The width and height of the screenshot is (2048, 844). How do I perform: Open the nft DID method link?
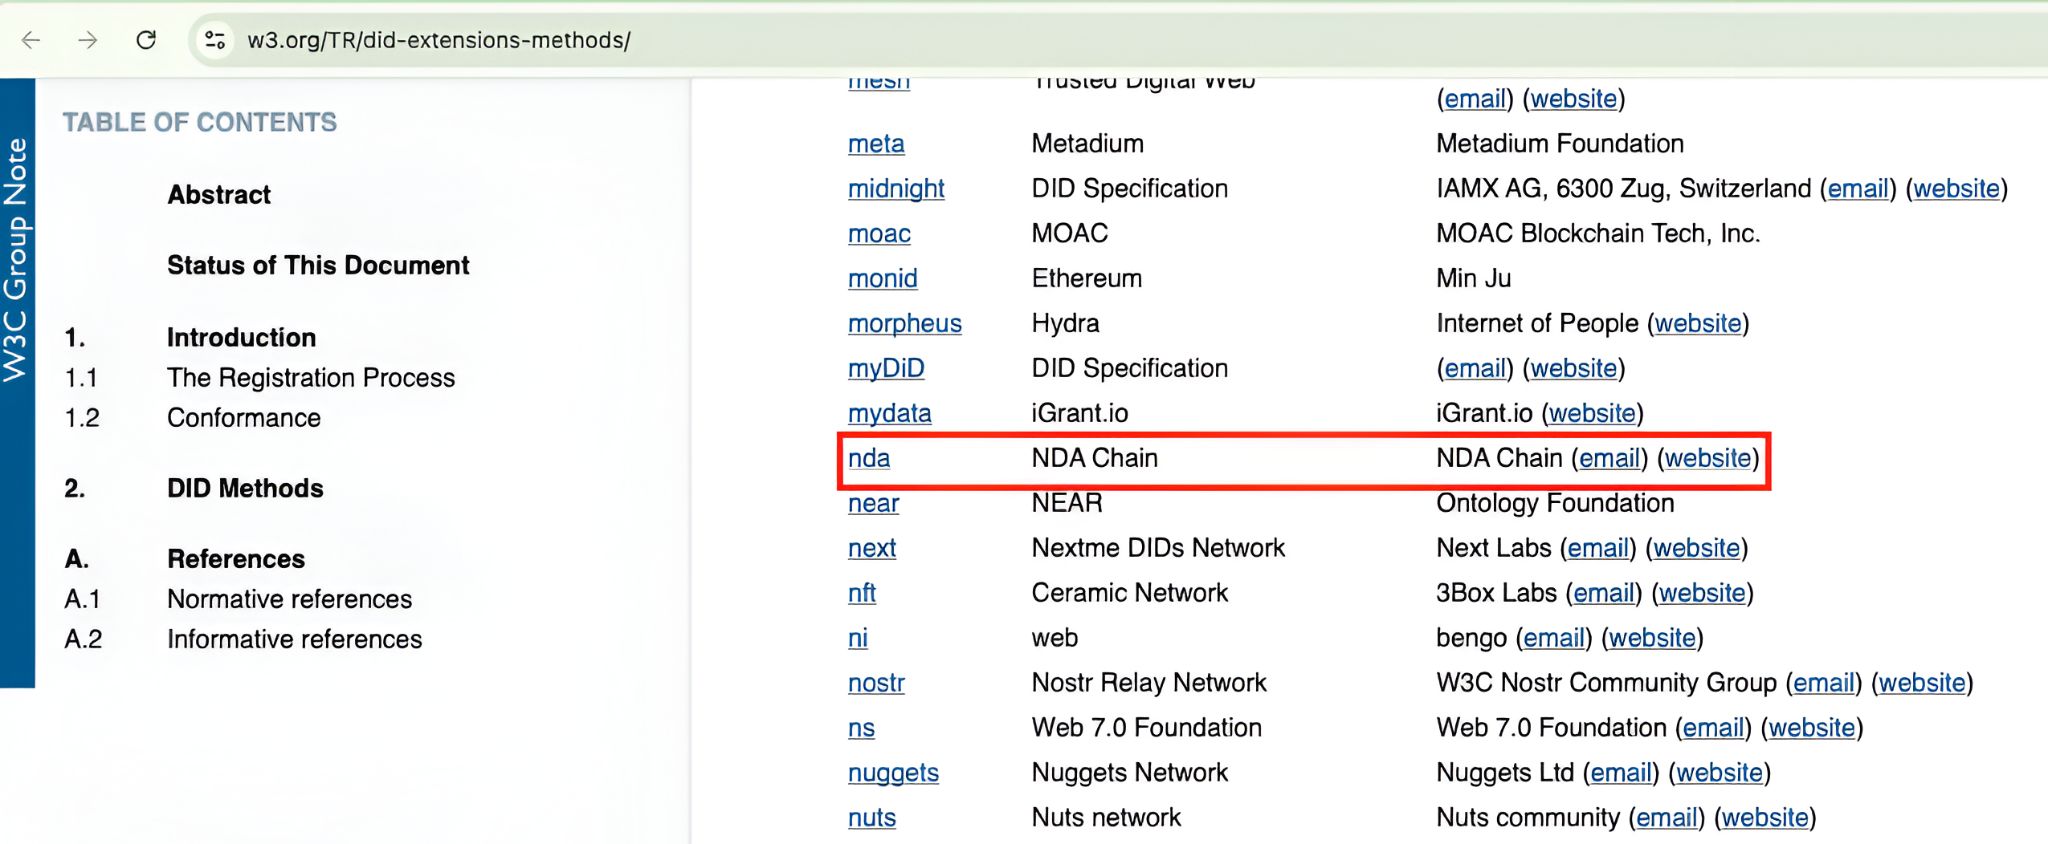tap(862, 593)
